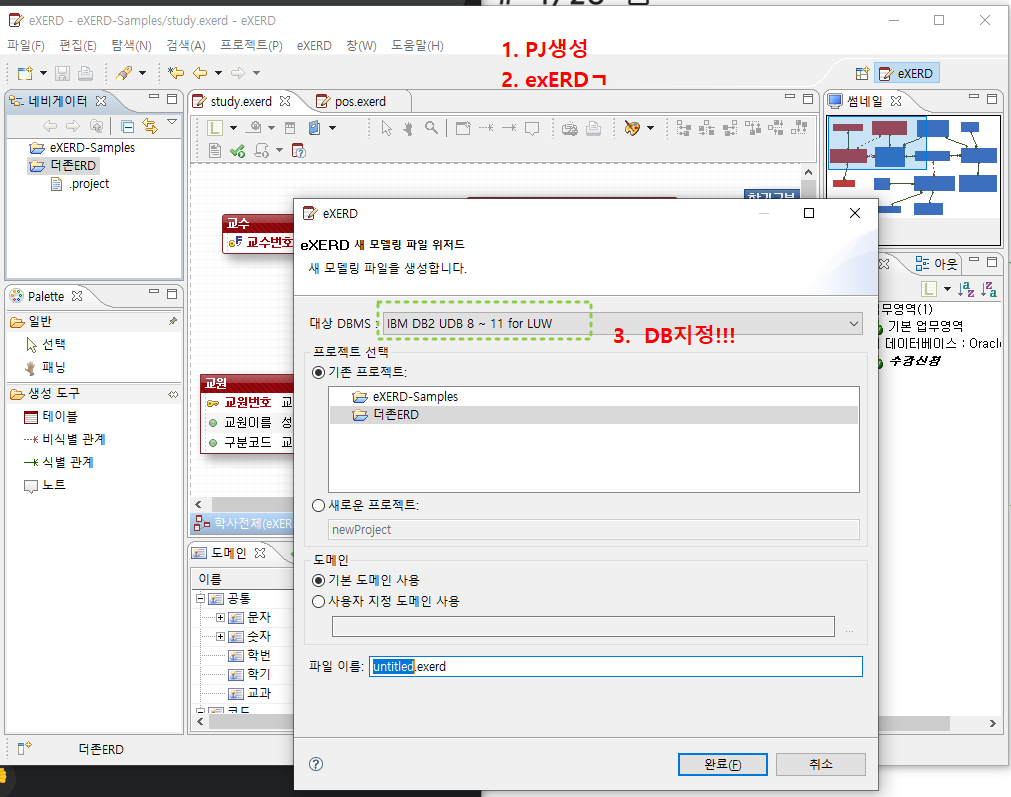Image resolution: width=1011 pixels, height=797 pixels.
Task: Click the Last Edit Location arrow icon
Action: (175, 73)
